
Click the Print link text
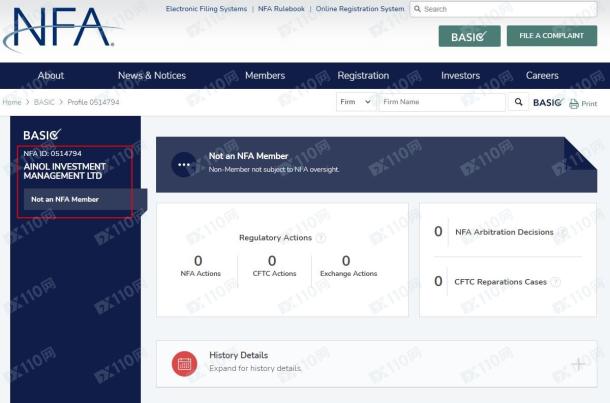589,104
